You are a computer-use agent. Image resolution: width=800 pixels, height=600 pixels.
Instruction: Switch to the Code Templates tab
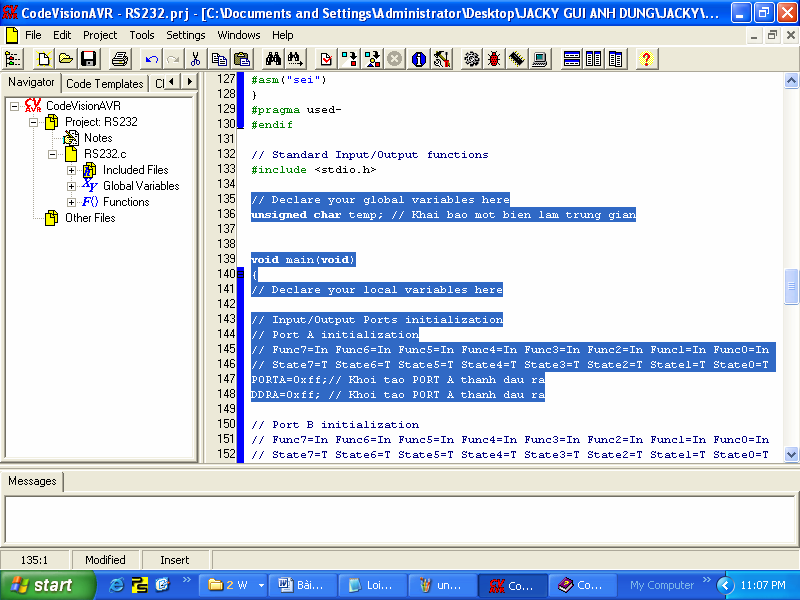click(105, 84)
